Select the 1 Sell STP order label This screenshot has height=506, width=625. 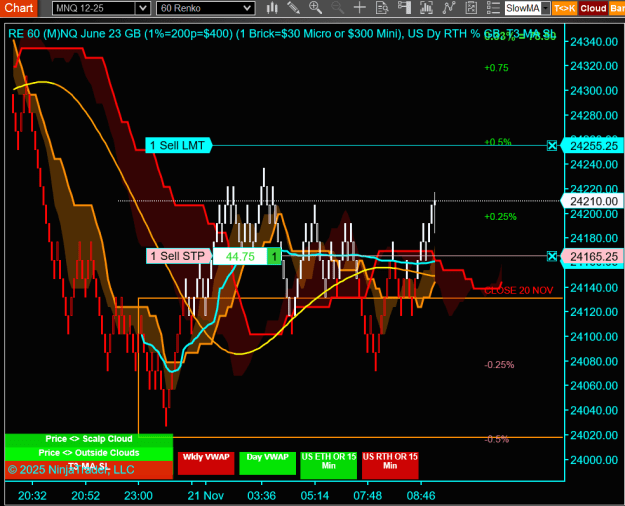[x=179, y=256]
